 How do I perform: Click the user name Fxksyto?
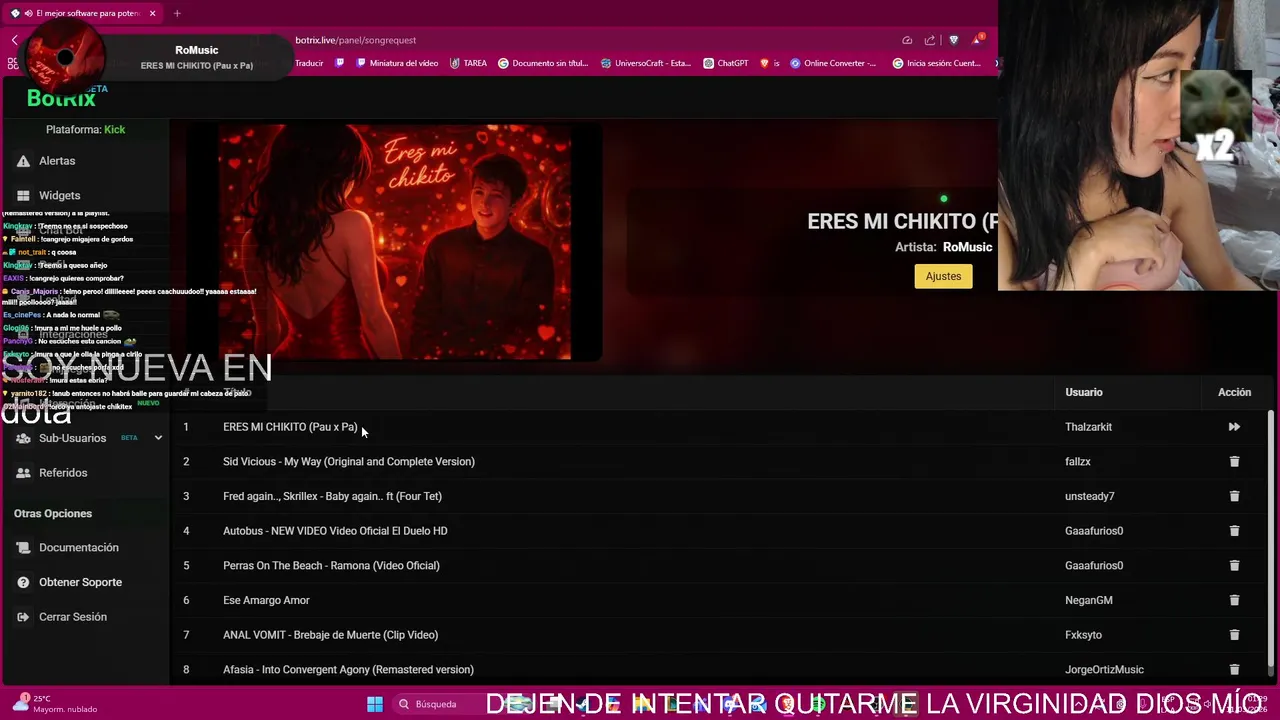click(1083, 635)
